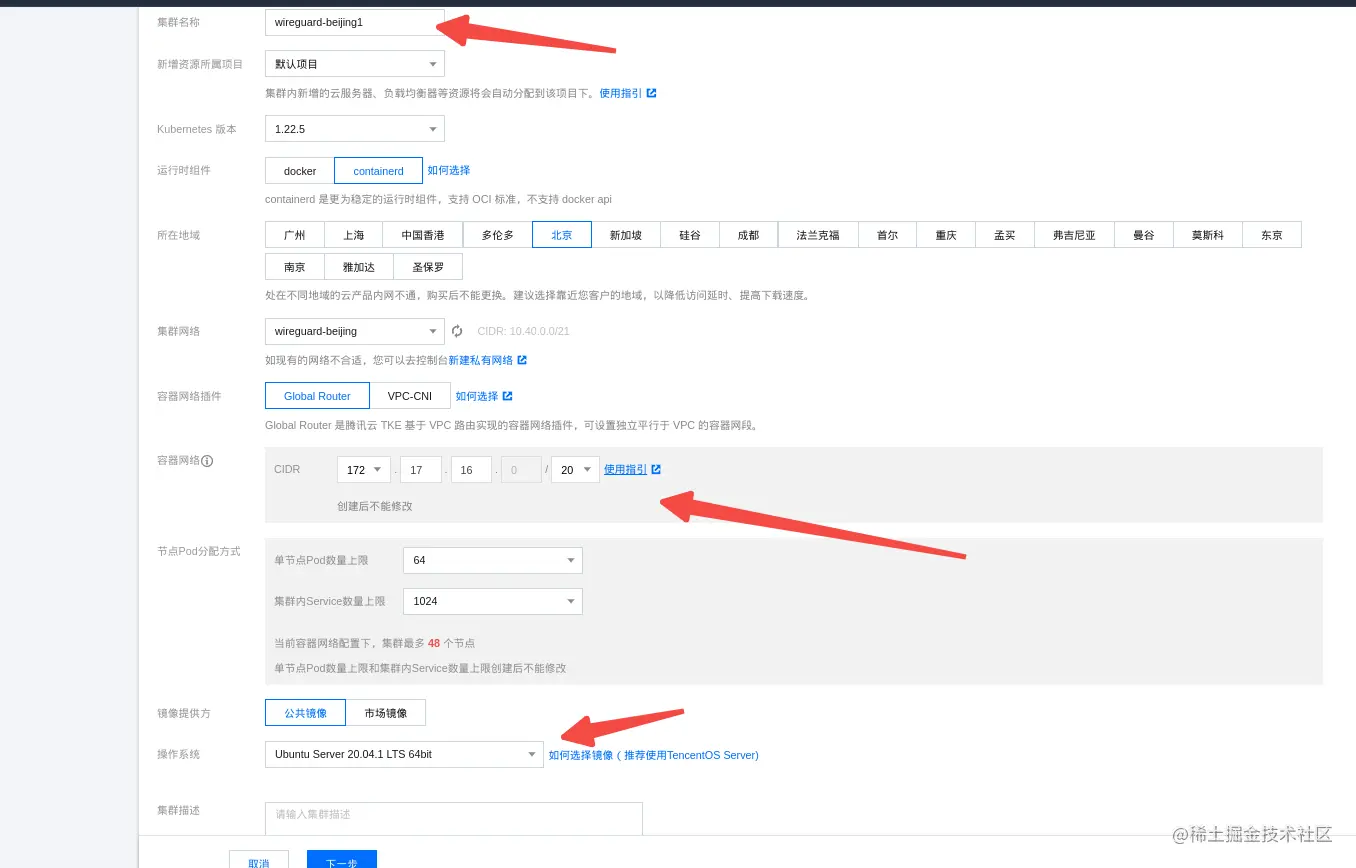Select the 上海 region

[x=354, y=235]
